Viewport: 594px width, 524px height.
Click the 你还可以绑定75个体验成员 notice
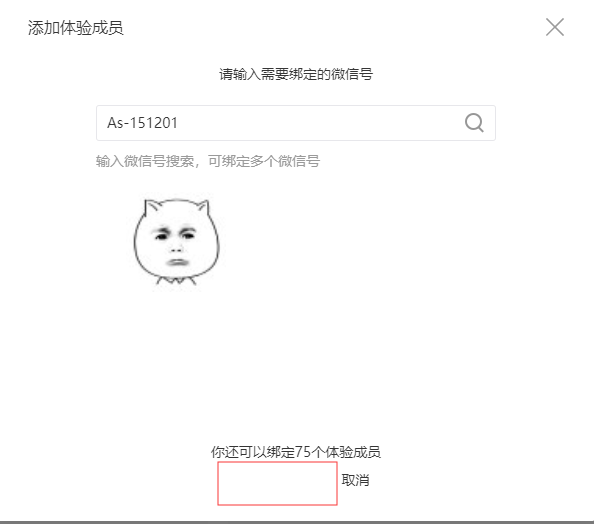pos(296,452)
